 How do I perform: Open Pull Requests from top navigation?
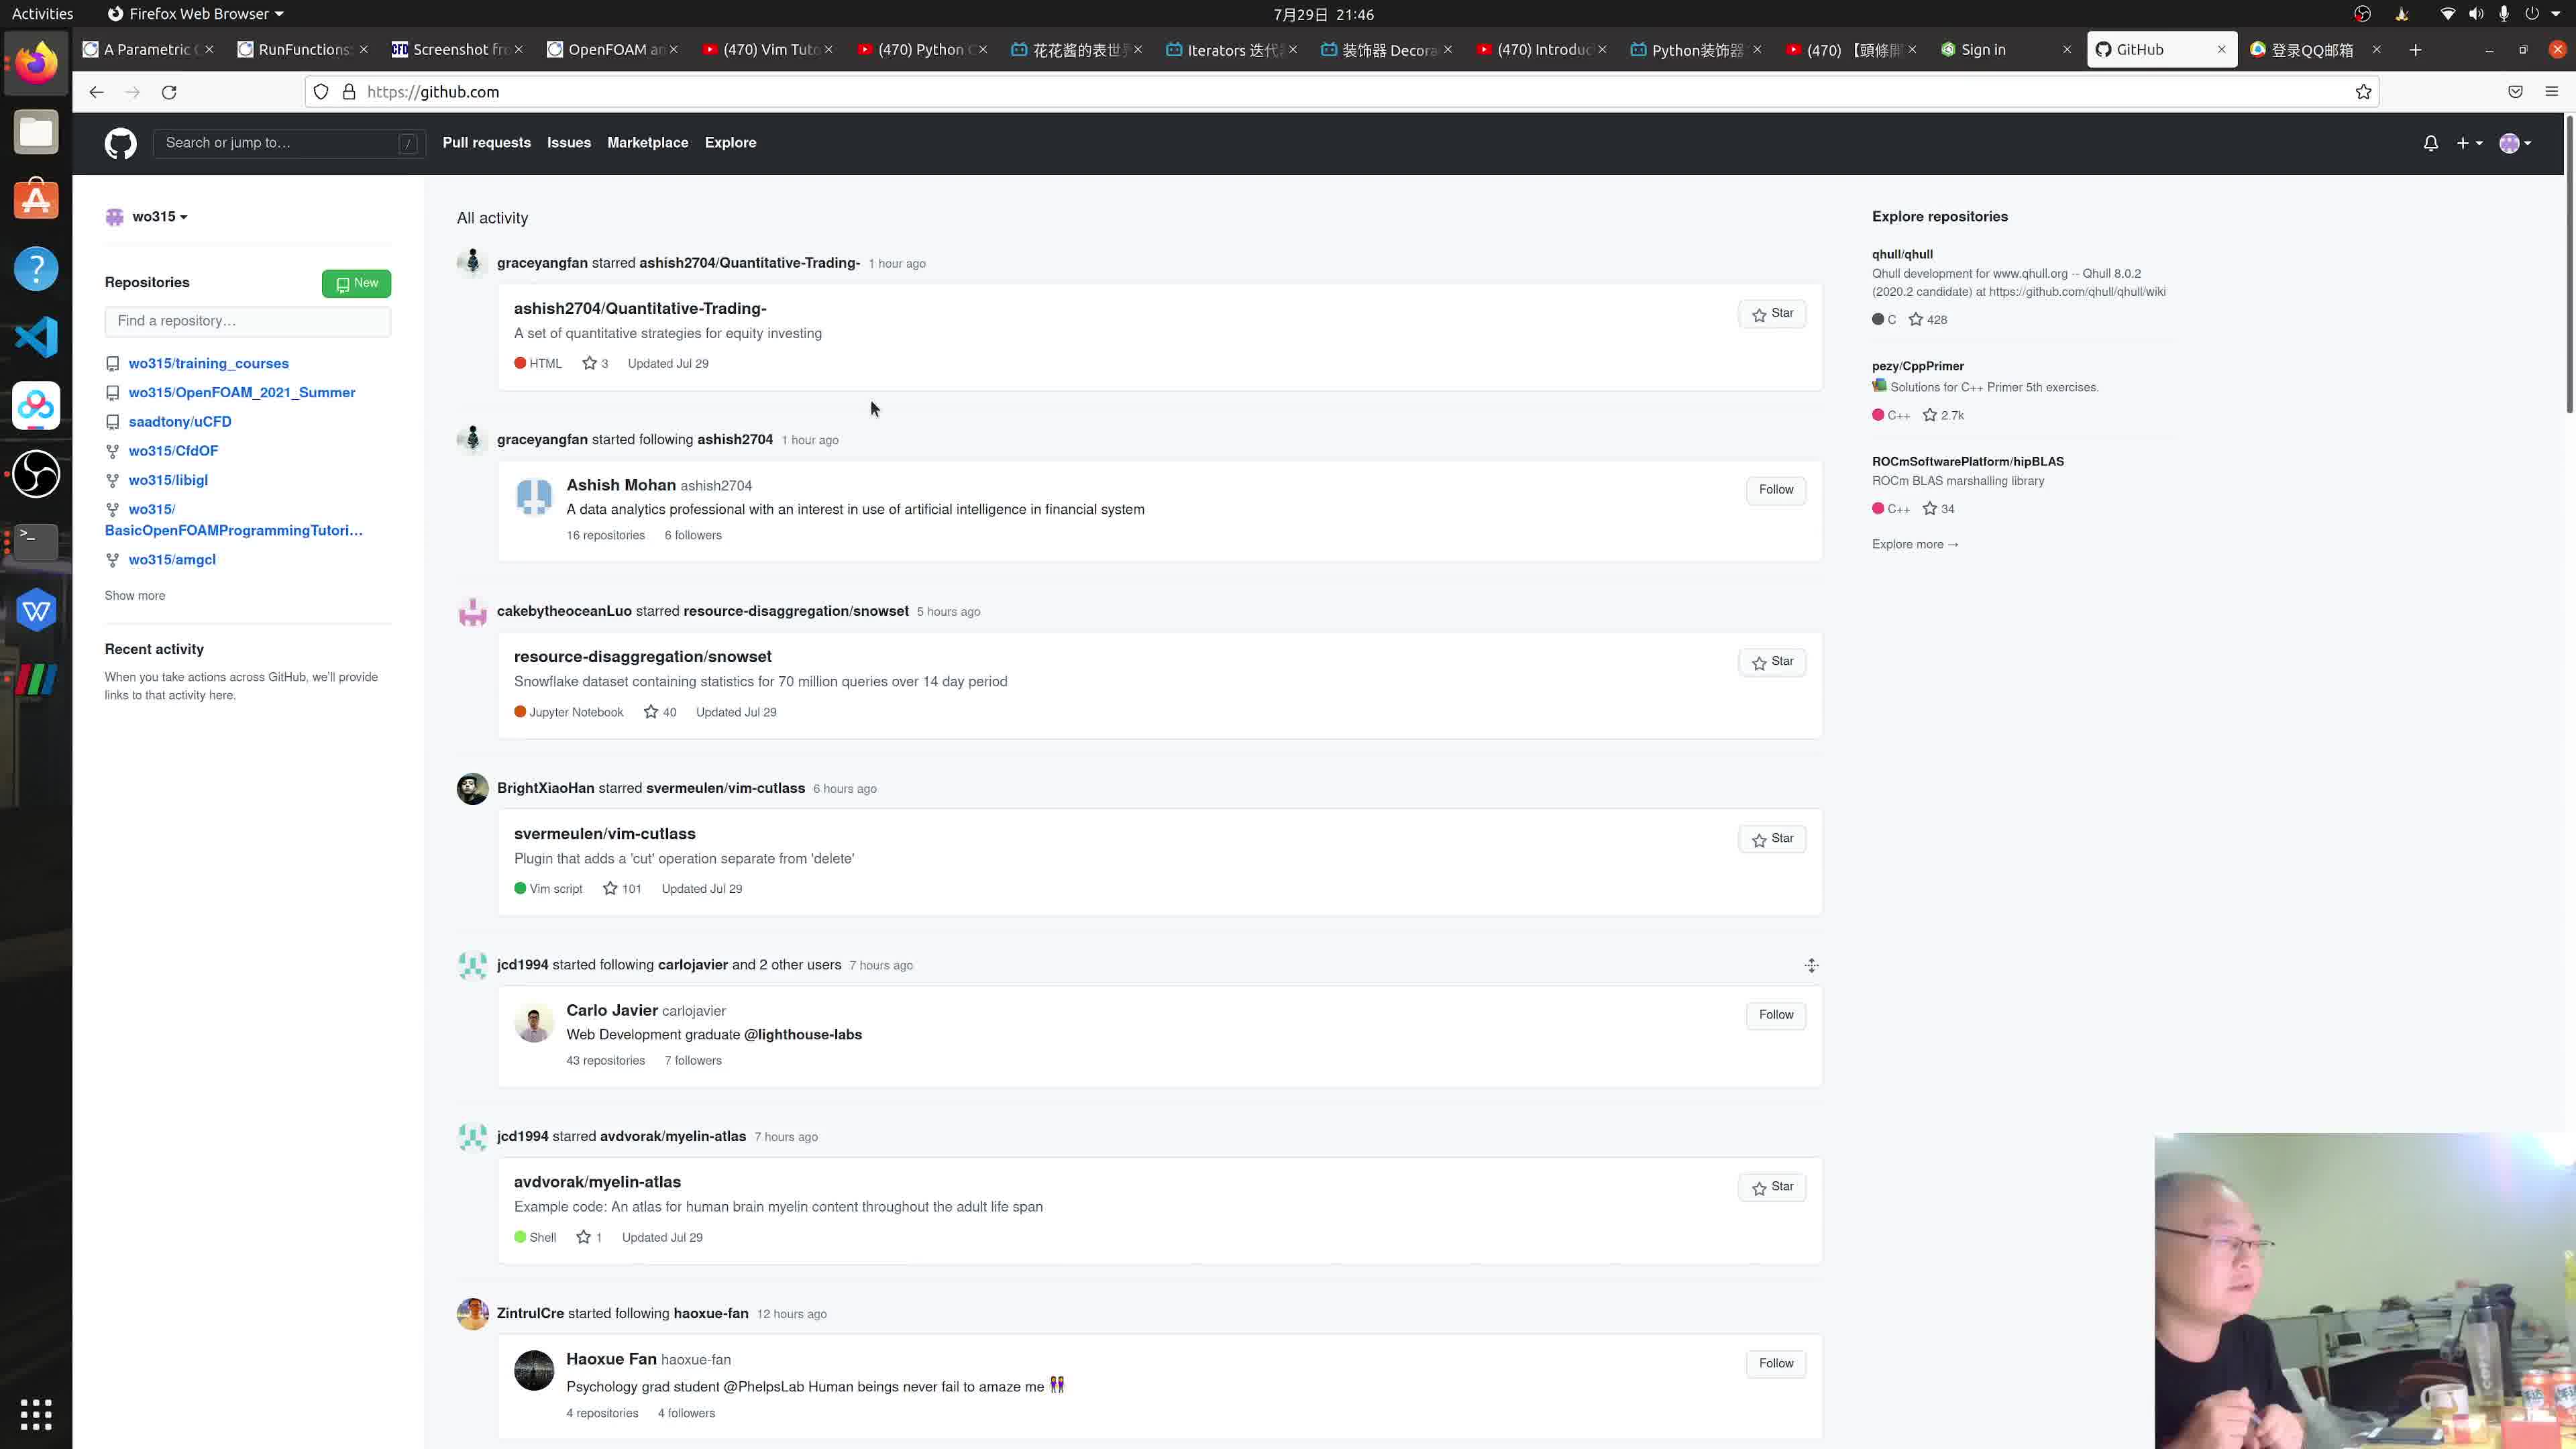point(486,142)
